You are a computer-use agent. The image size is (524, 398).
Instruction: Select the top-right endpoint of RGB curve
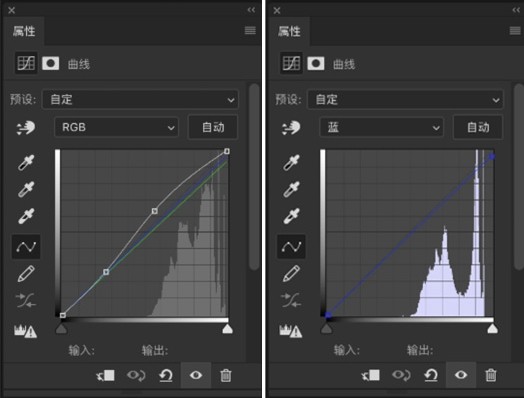pos(227,151)
